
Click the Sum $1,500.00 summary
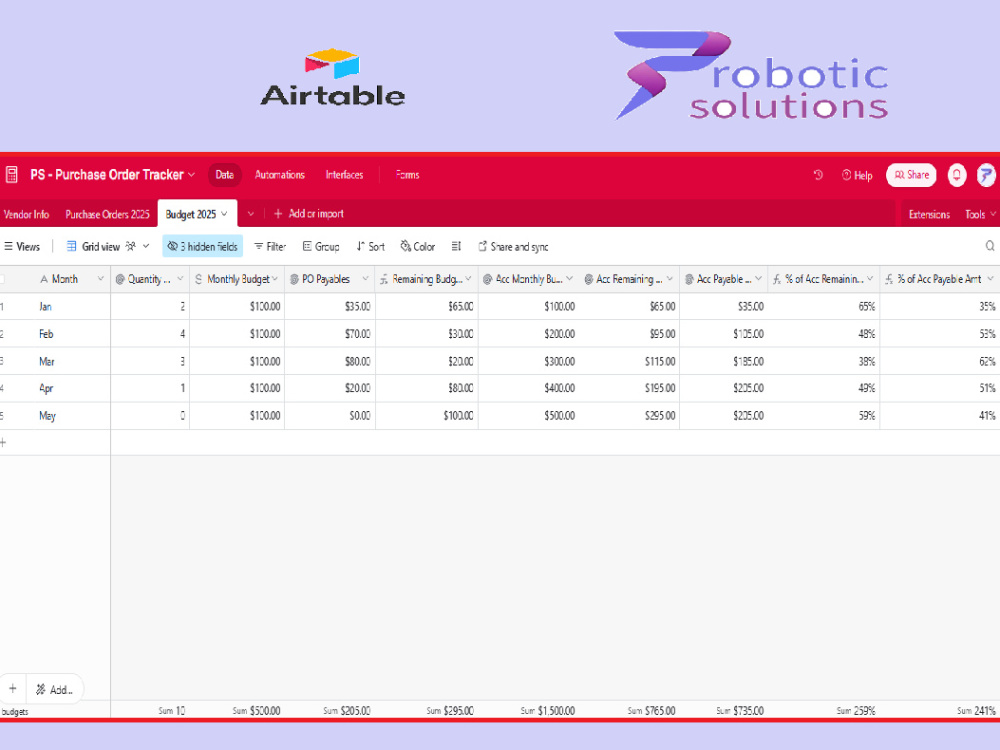pos(547,710)
